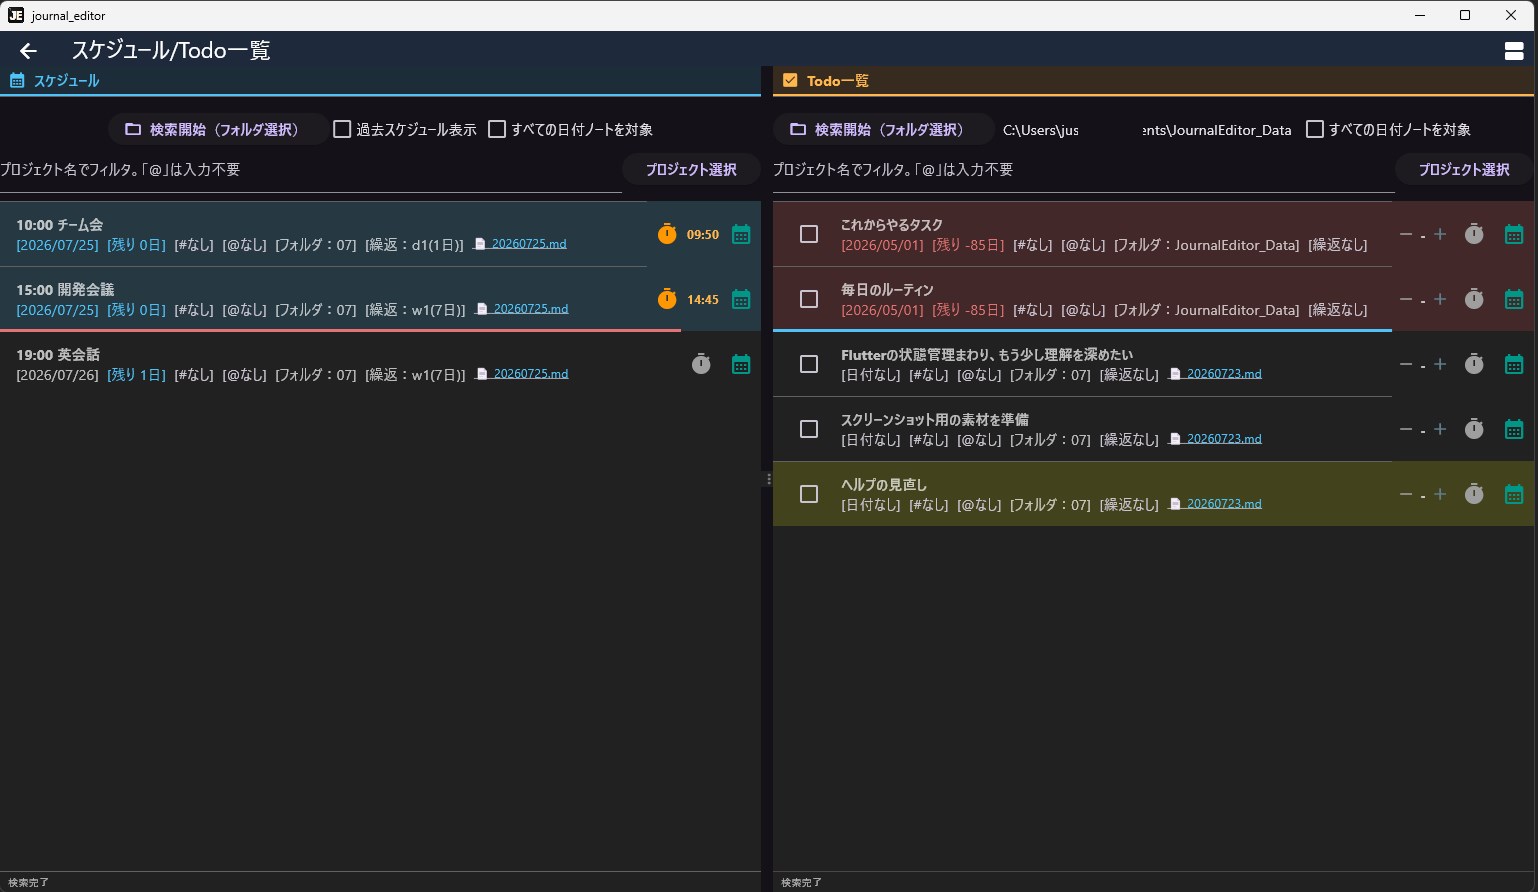
Task: Open プロジェクト選択 in the schedule pane
Action: (x=691, y=170)
